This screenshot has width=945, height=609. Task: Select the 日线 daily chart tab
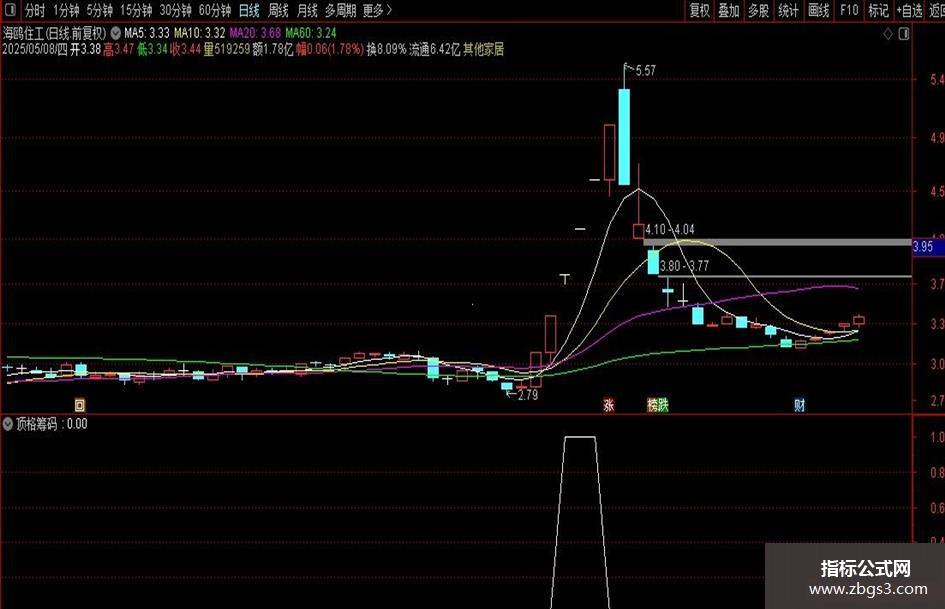point(249,10)
